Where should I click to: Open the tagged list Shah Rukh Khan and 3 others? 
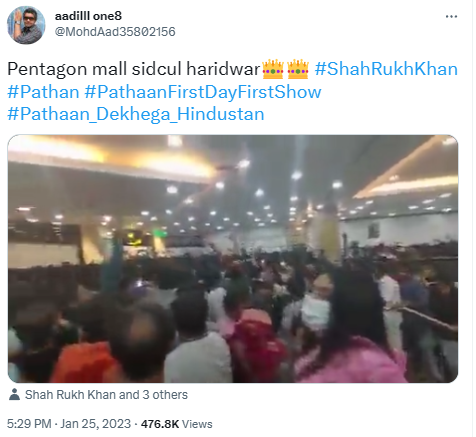coord(106,395)
